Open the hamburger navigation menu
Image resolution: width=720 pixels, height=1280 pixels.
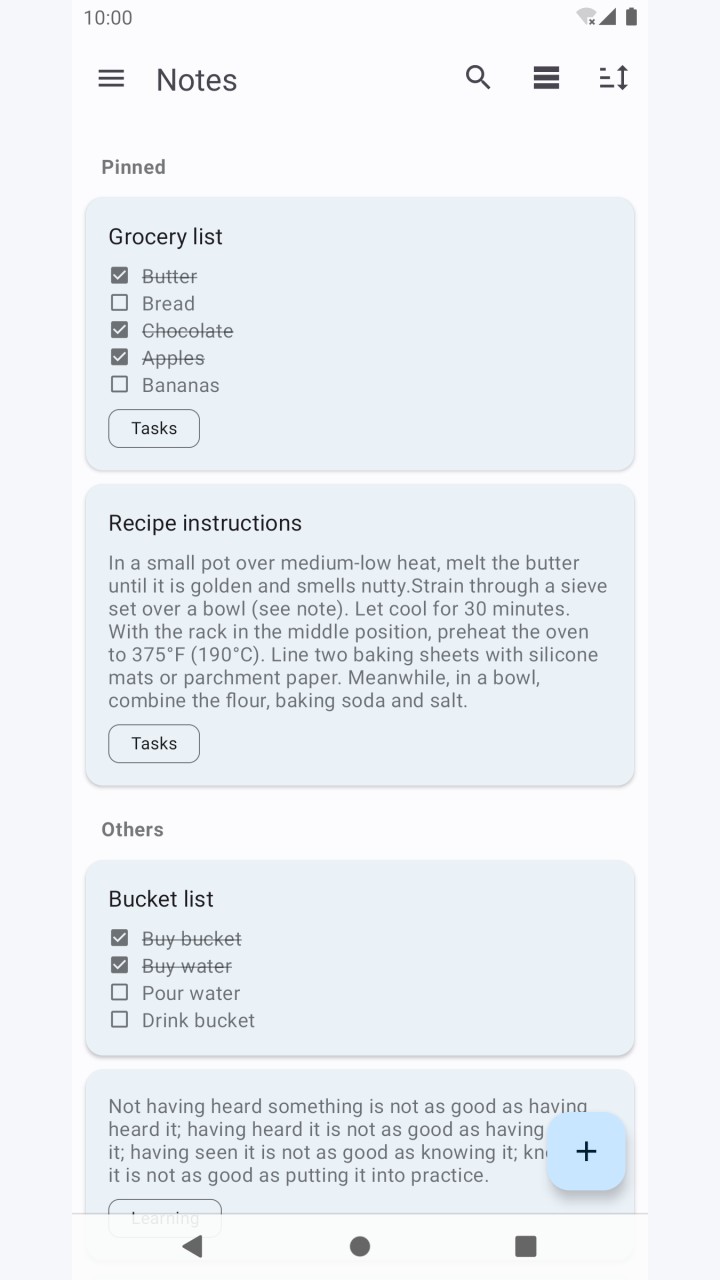tap(111, 78)
